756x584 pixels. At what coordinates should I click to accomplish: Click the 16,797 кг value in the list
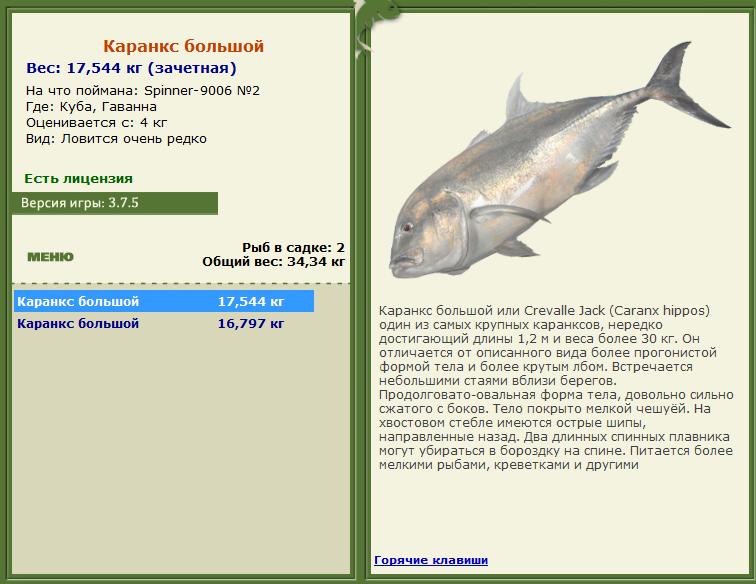tap(251, 324)
